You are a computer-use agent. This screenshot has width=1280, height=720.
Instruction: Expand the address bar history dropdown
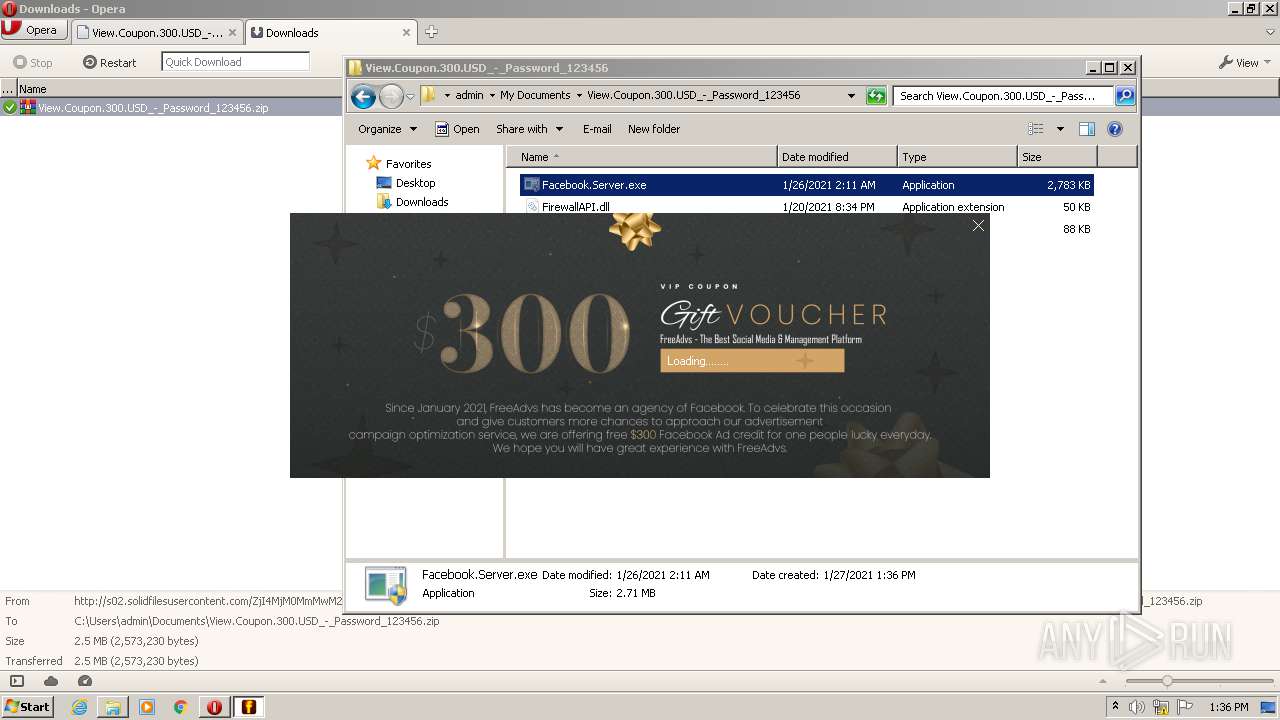coord(851,96)
